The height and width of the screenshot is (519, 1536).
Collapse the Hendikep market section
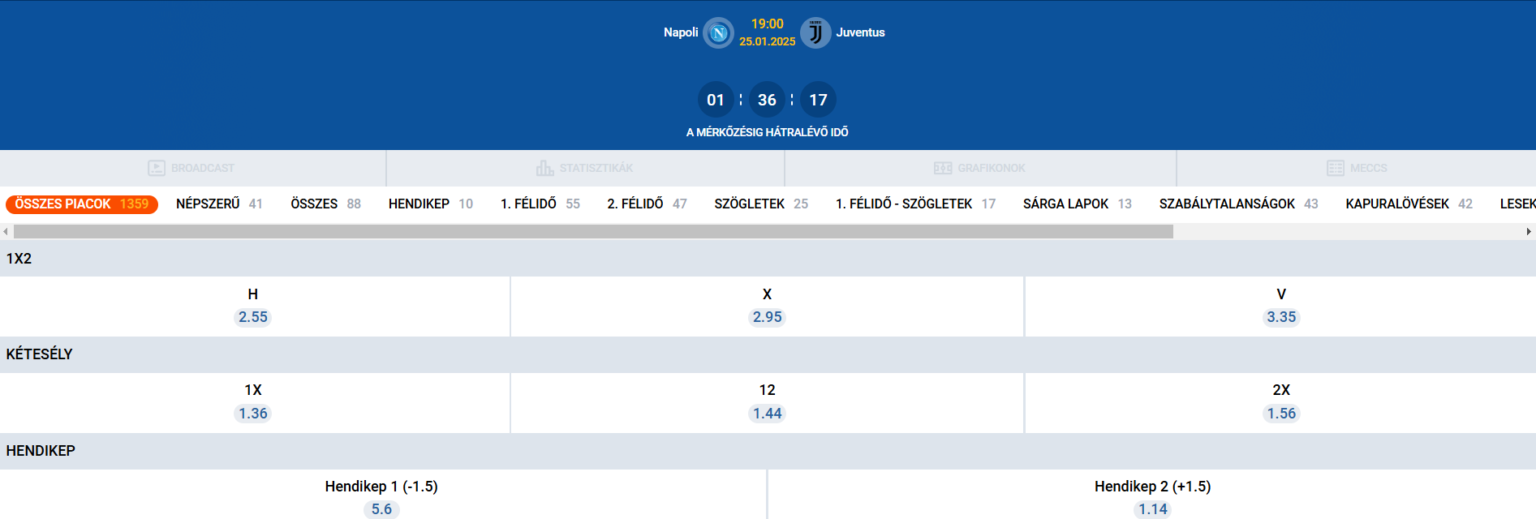point(768,451)
